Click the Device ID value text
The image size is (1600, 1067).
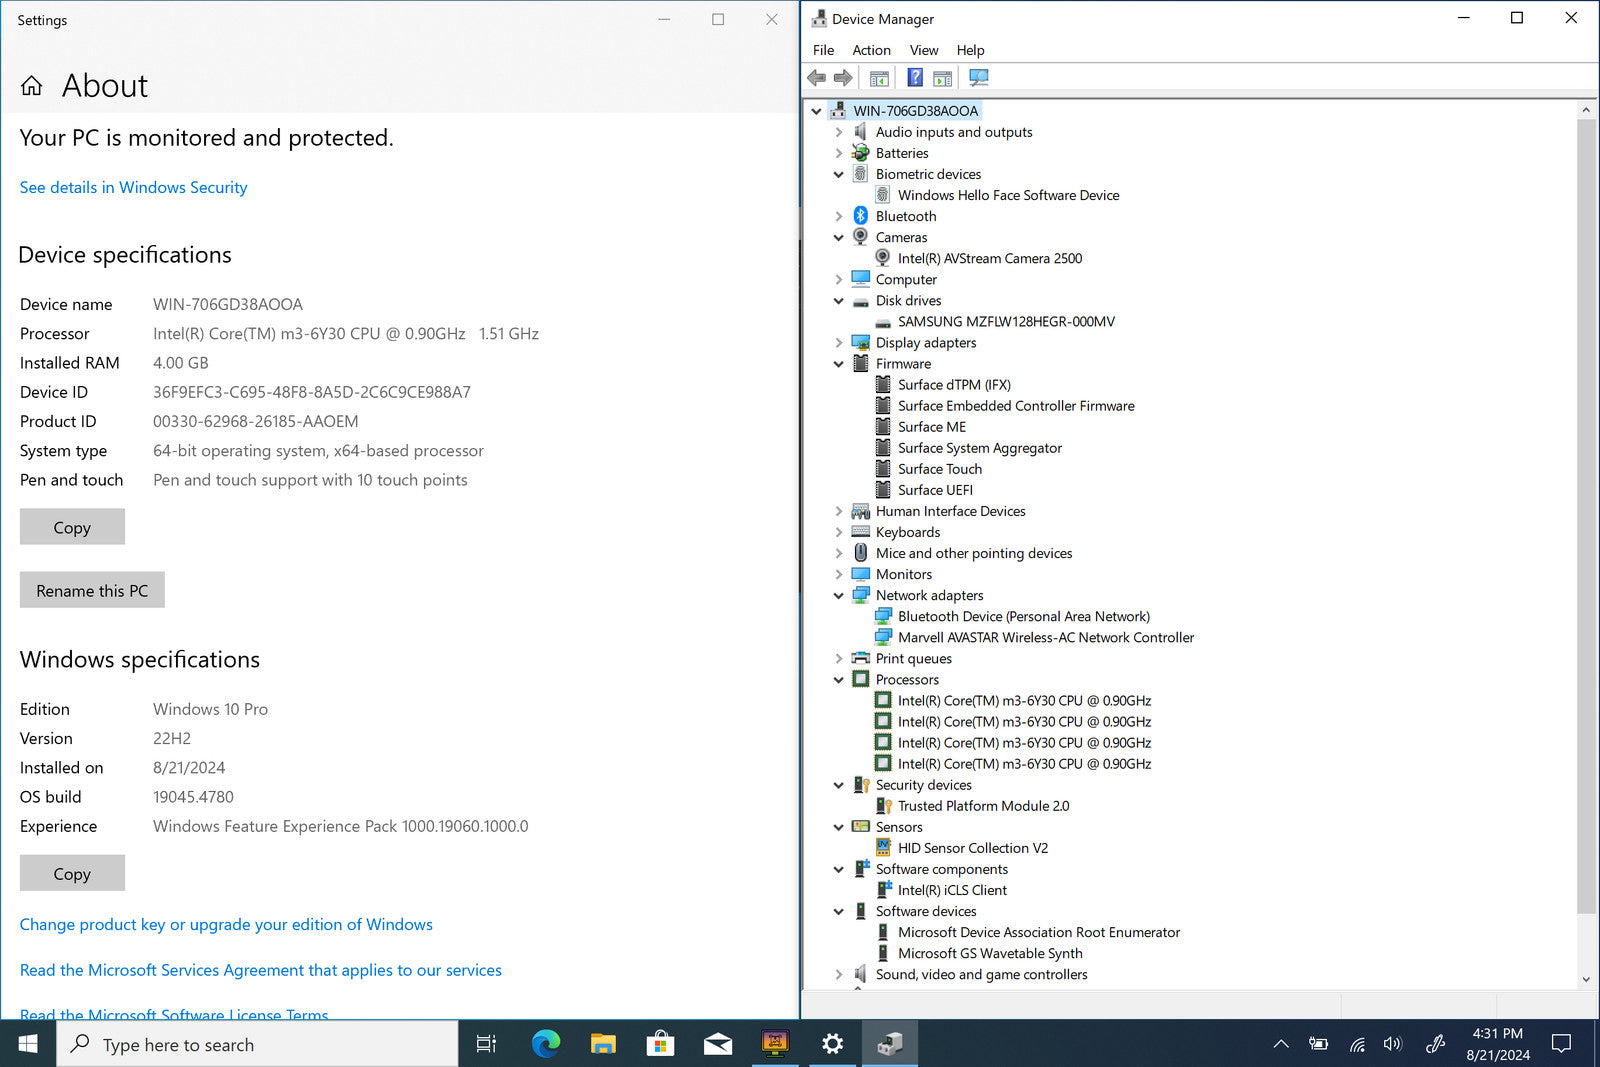point(312,393)
